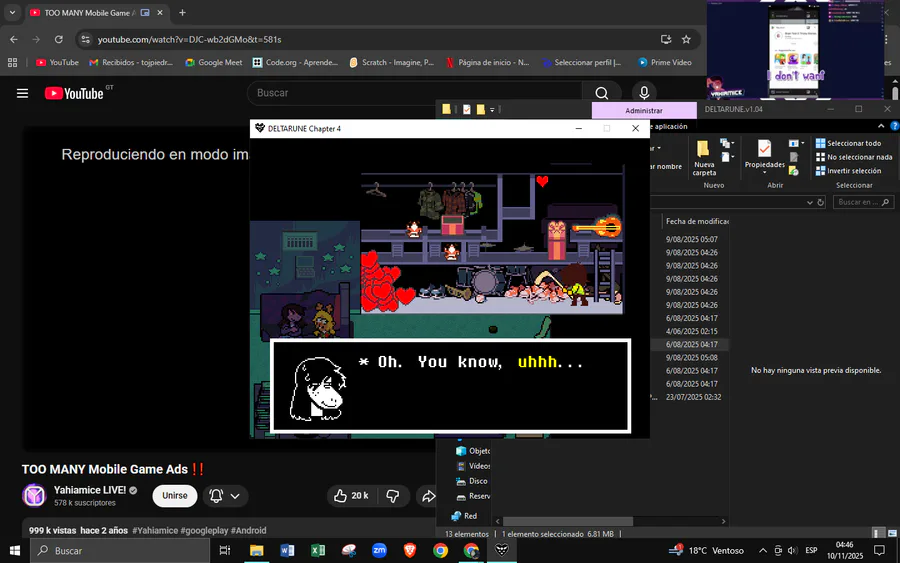Viewport: 900px width, 563px height.
Task: Open Zoom from the taskbar
Action: click(379, 551)
